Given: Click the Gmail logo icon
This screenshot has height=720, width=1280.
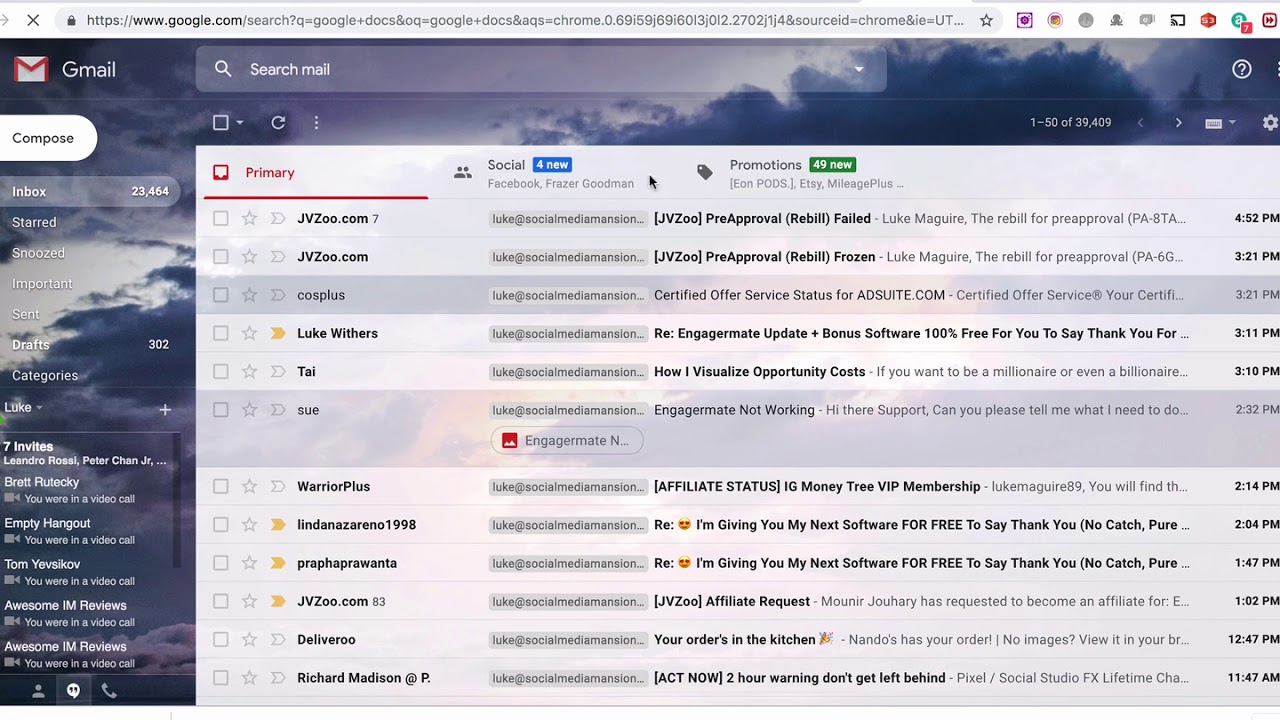Looking at the screenshot, I should 31,69.
